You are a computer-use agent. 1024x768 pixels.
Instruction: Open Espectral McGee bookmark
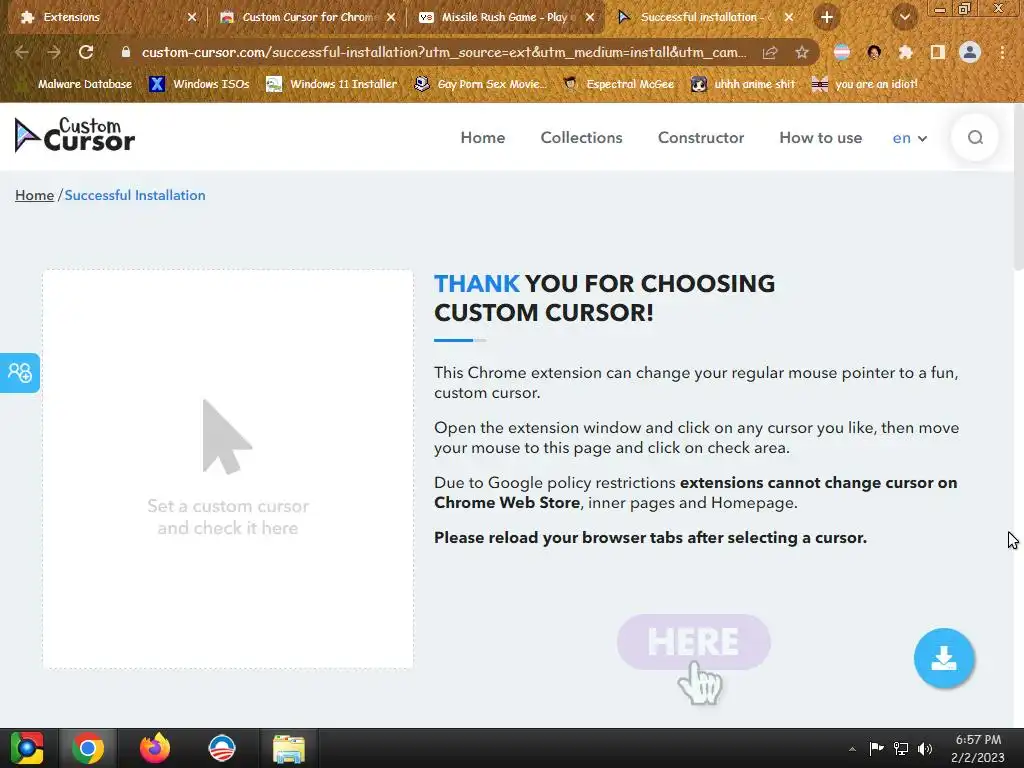point(618,84)
